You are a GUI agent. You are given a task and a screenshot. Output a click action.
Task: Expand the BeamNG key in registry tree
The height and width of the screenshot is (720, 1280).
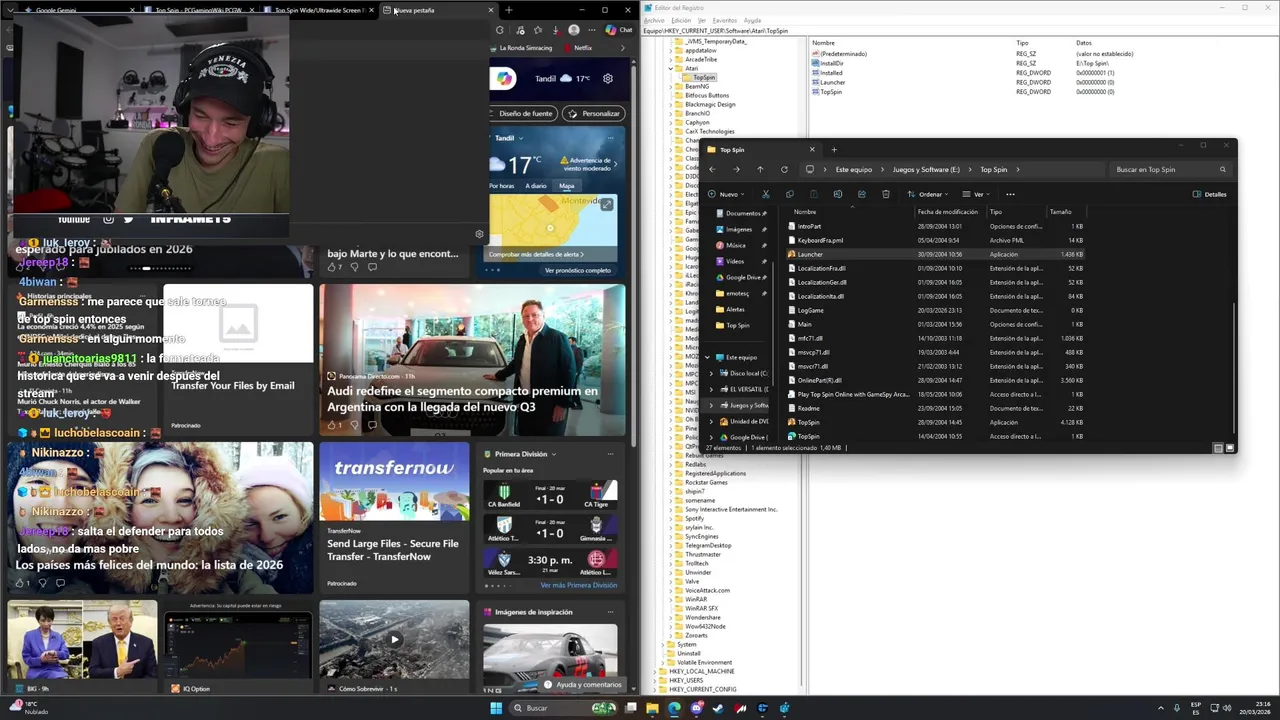coord(671,86)
